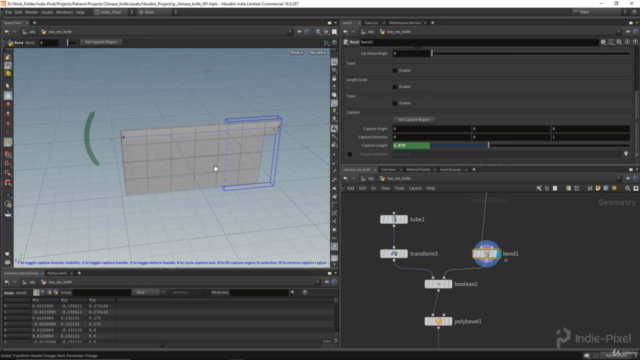
Task: Switch to the Performance Monitor tab
Action: pyautogui.click(x=404, y=23)
